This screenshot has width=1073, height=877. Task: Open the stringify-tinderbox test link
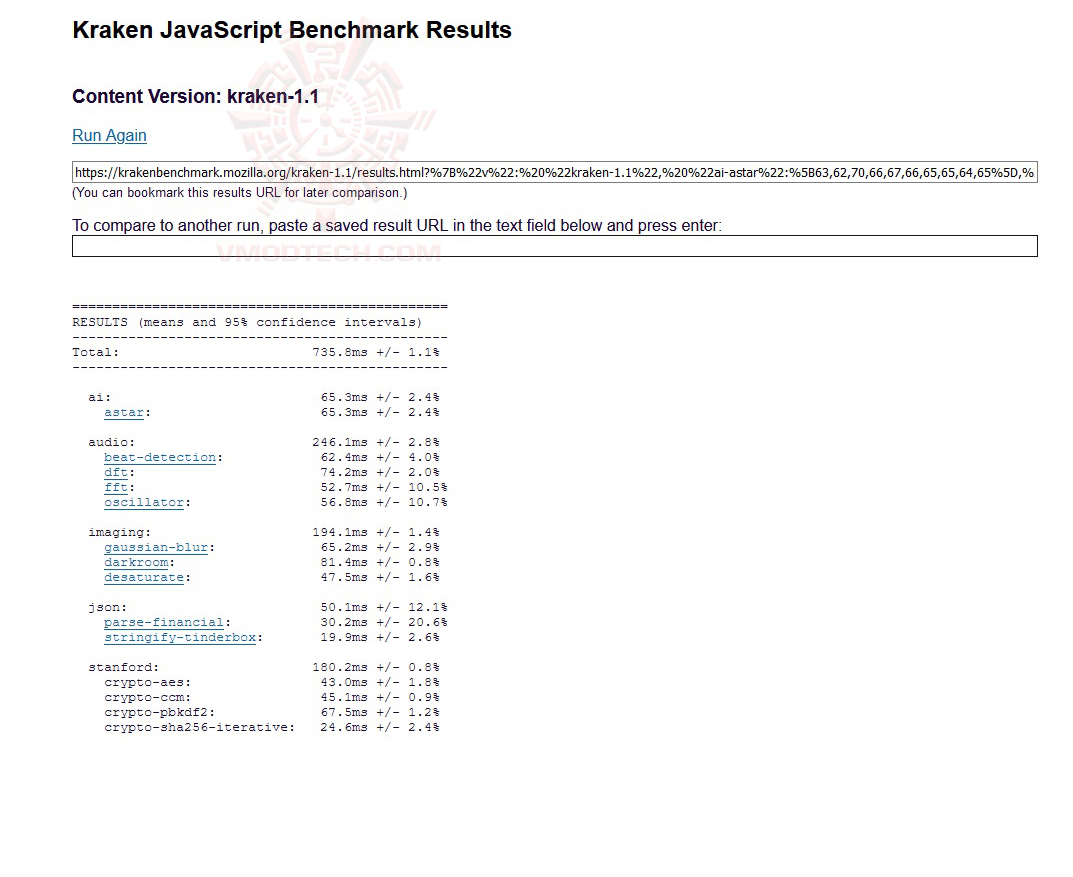[x=180, y=638]
